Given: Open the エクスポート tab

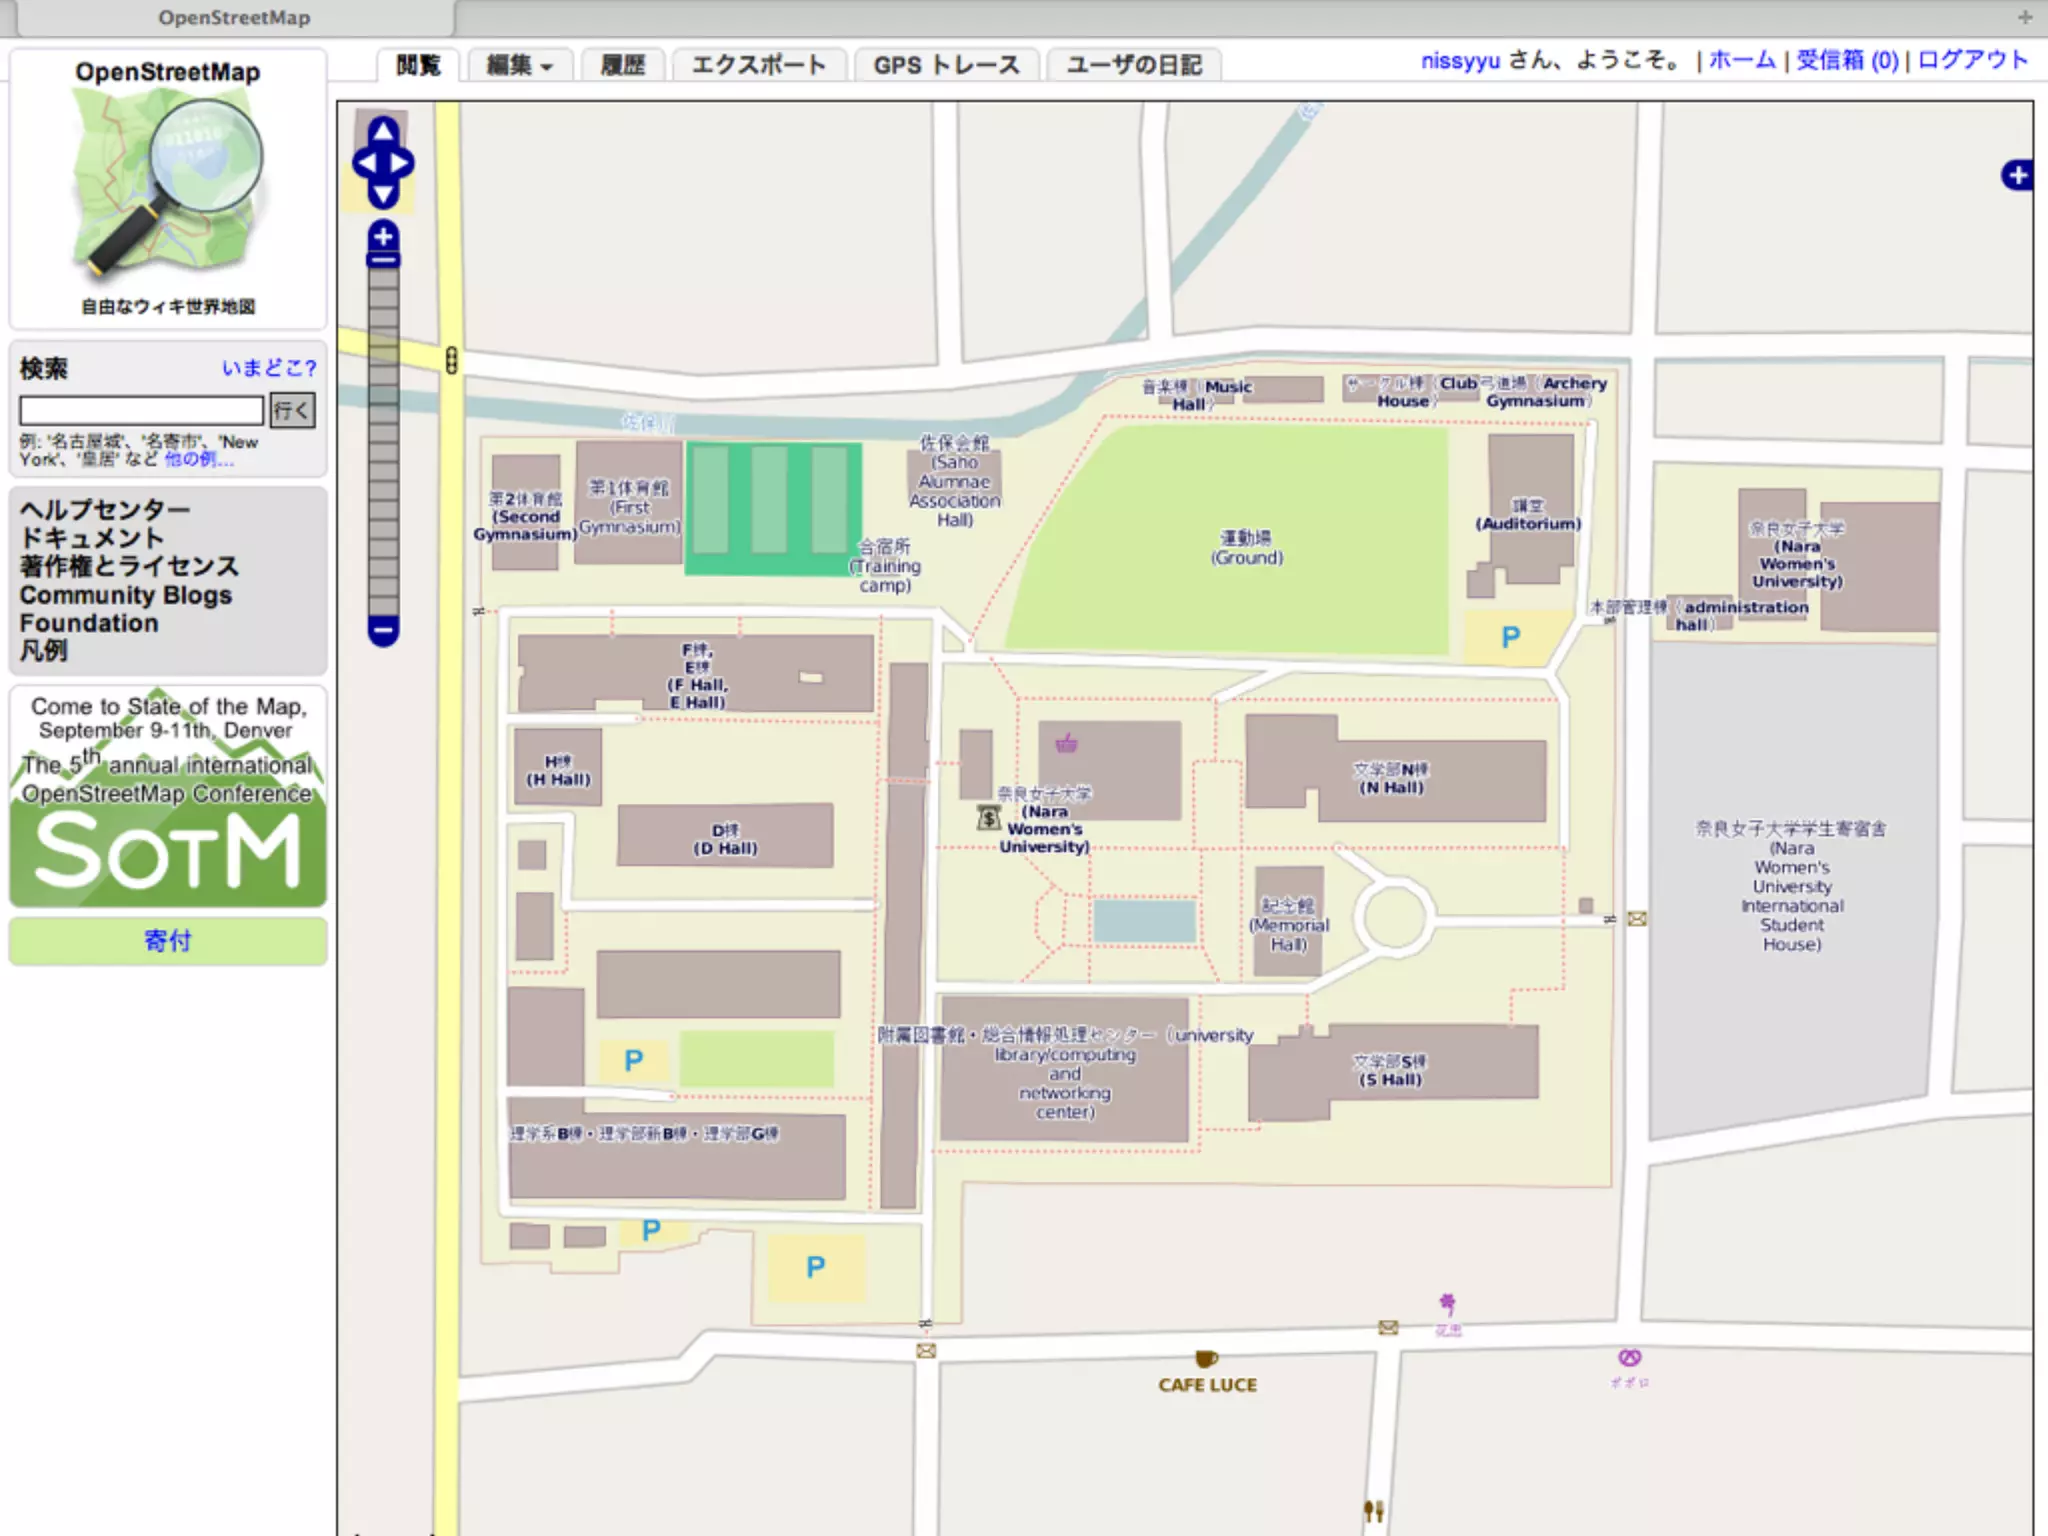Looking at the screenshot, I should pos(759,66).
